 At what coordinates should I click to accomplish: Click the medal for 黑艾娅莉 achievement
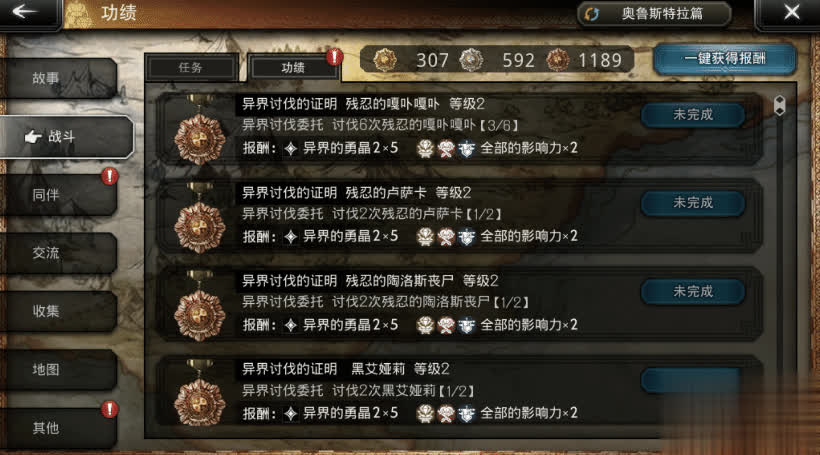coord(199,396)
